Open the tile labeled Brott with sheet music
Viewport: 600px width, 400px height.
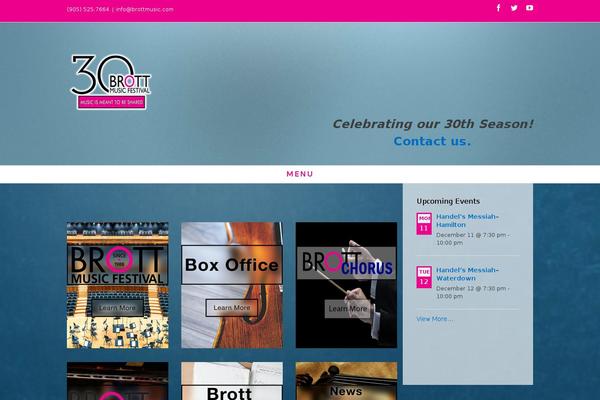[232, 381]
